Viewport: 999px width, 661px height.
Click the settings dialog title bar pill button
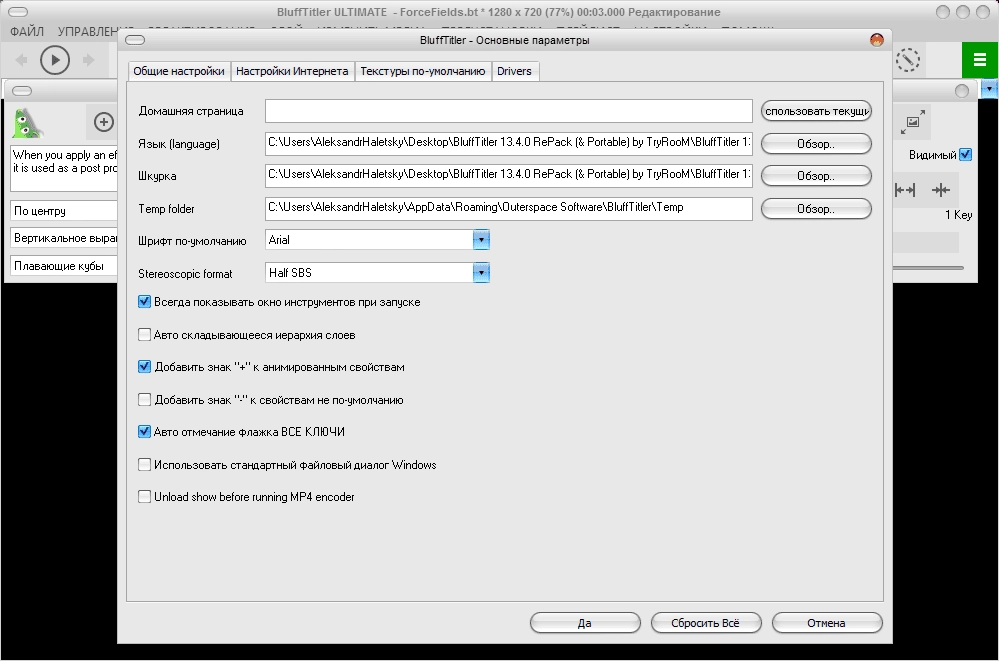(135, 40)
